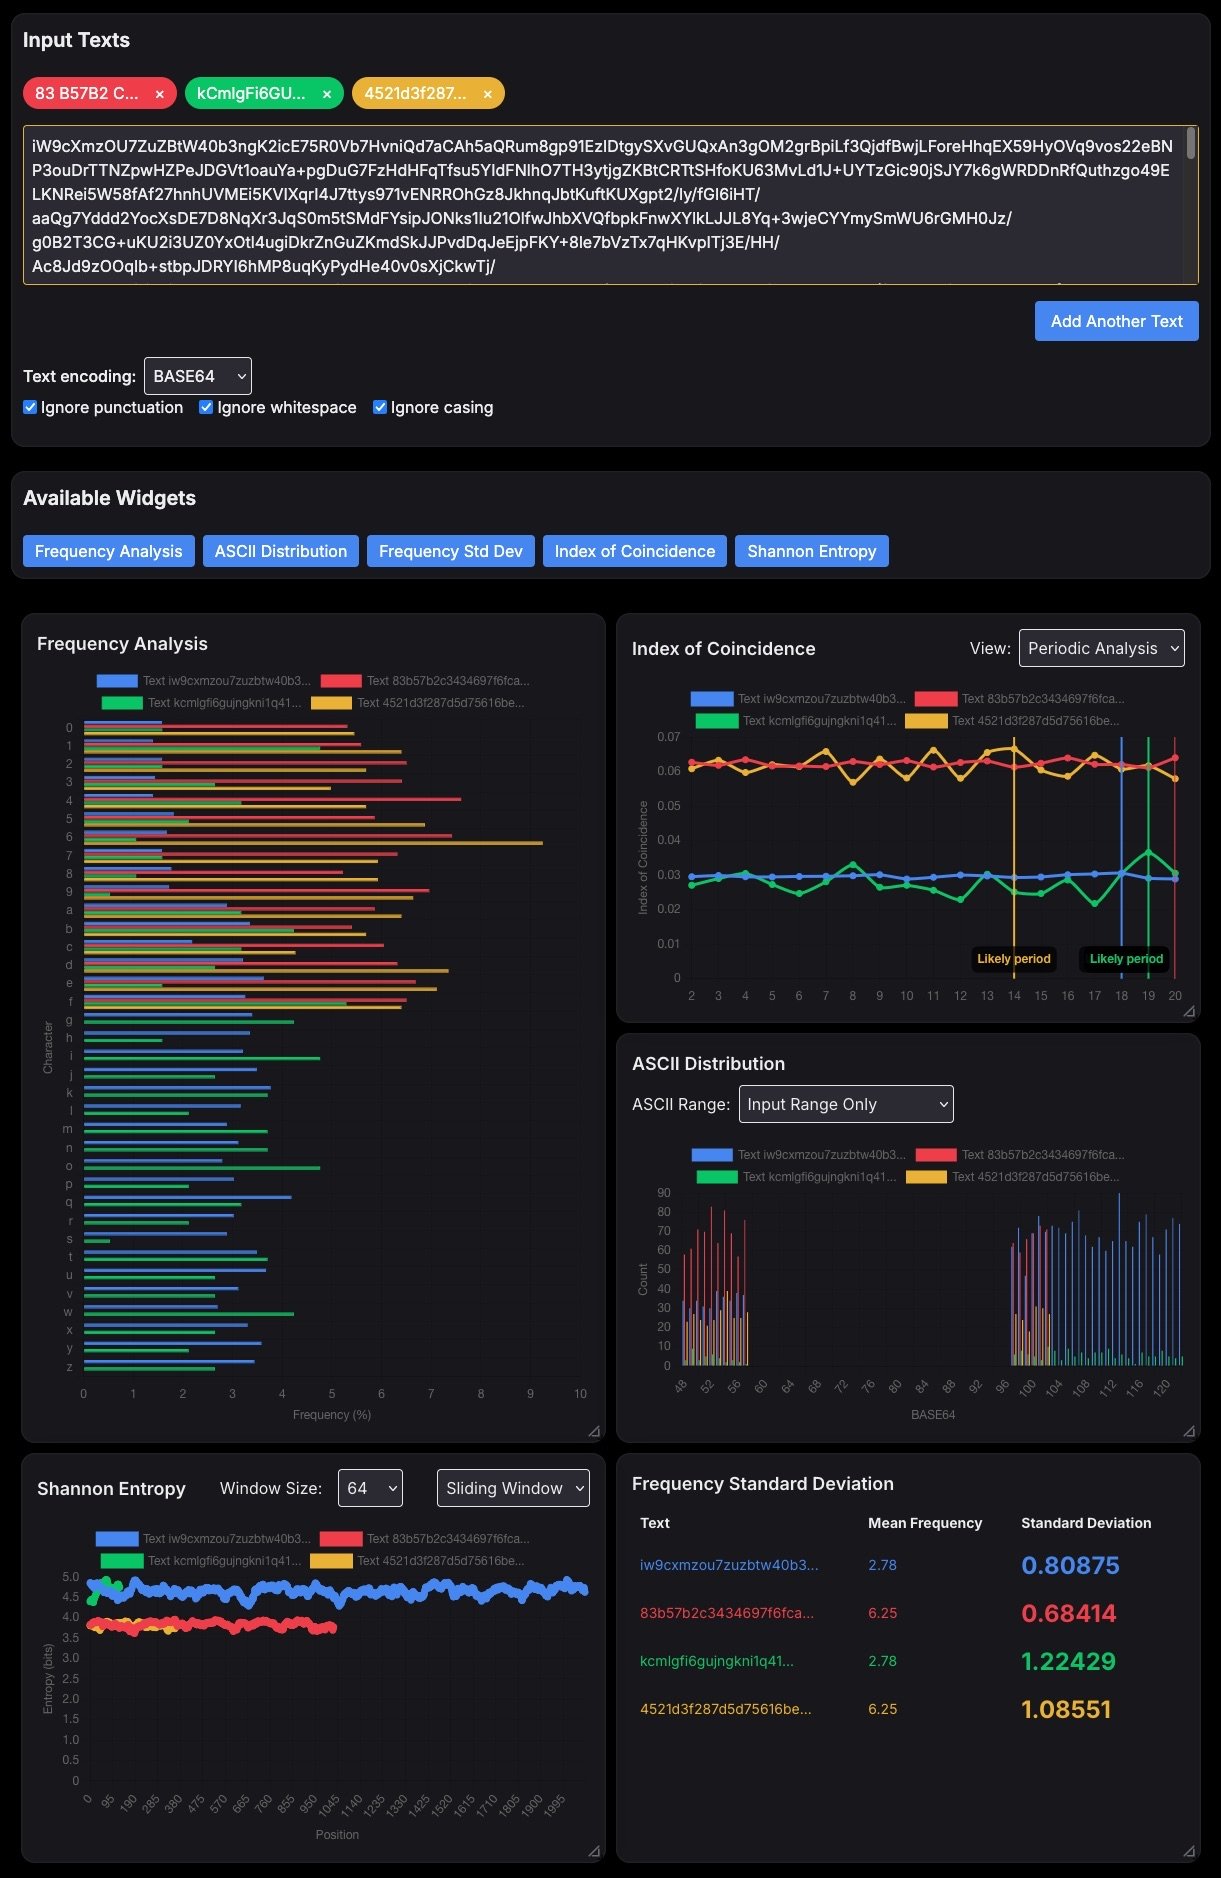Click the Shannon Entropy panel resize handle
This screenshot has width=1221, height=1878.
click(x=594, y=1851)
